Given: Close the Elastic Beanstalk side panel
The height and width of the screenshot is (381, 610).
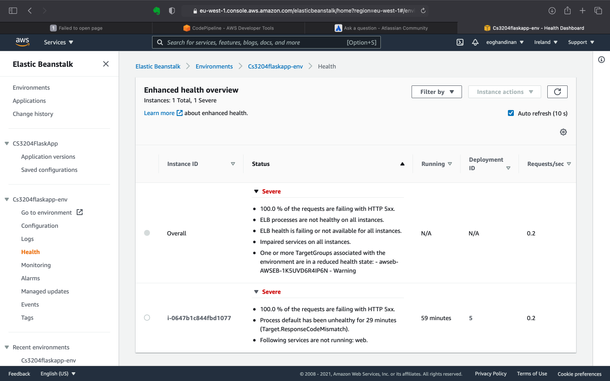Looking at the screenshot, I should [106, 64].
